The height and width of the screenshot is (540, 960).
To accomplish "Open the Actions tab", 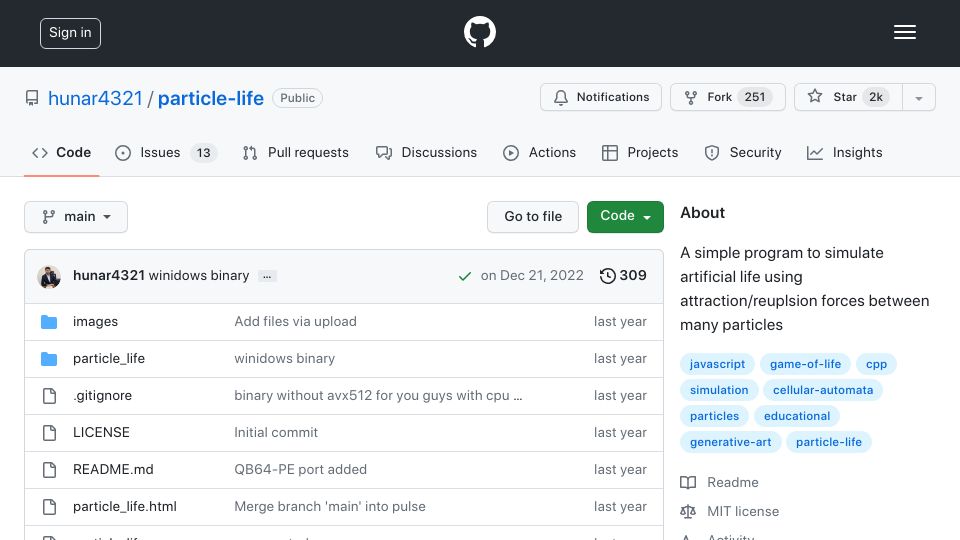I will pyautogui.click(x=539, y=152).
